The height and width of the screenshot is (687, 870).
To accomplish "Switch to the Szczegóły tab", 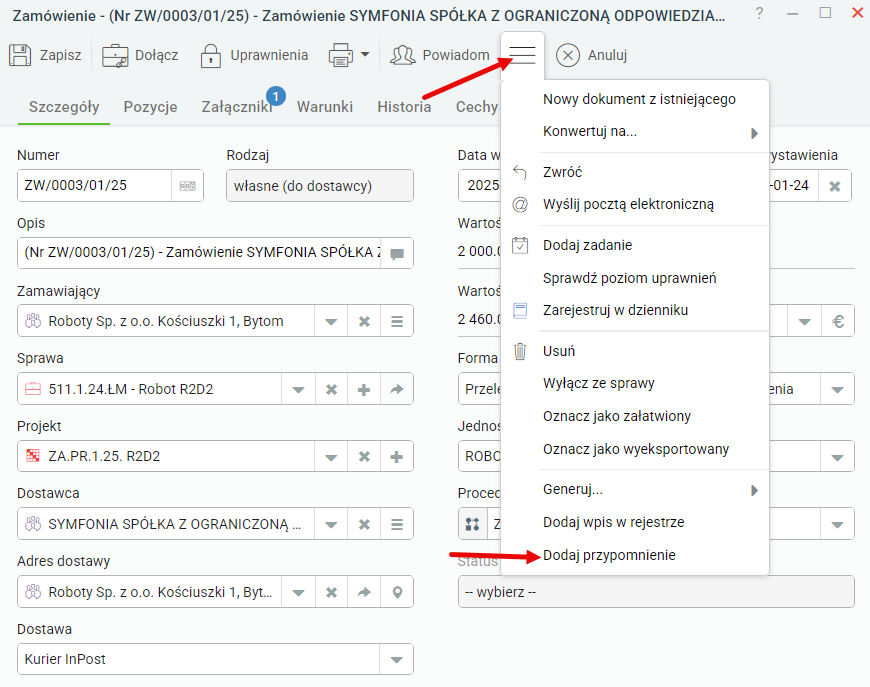I will click(x=64, y=107).
